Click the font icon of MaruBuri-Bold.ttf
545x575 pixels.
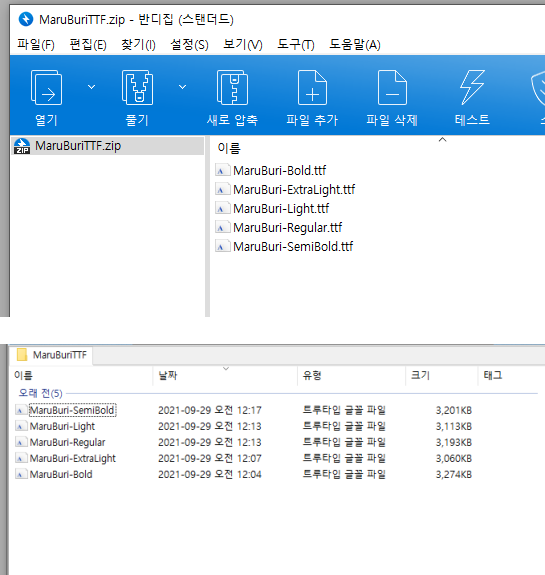[x=223, y=171]
